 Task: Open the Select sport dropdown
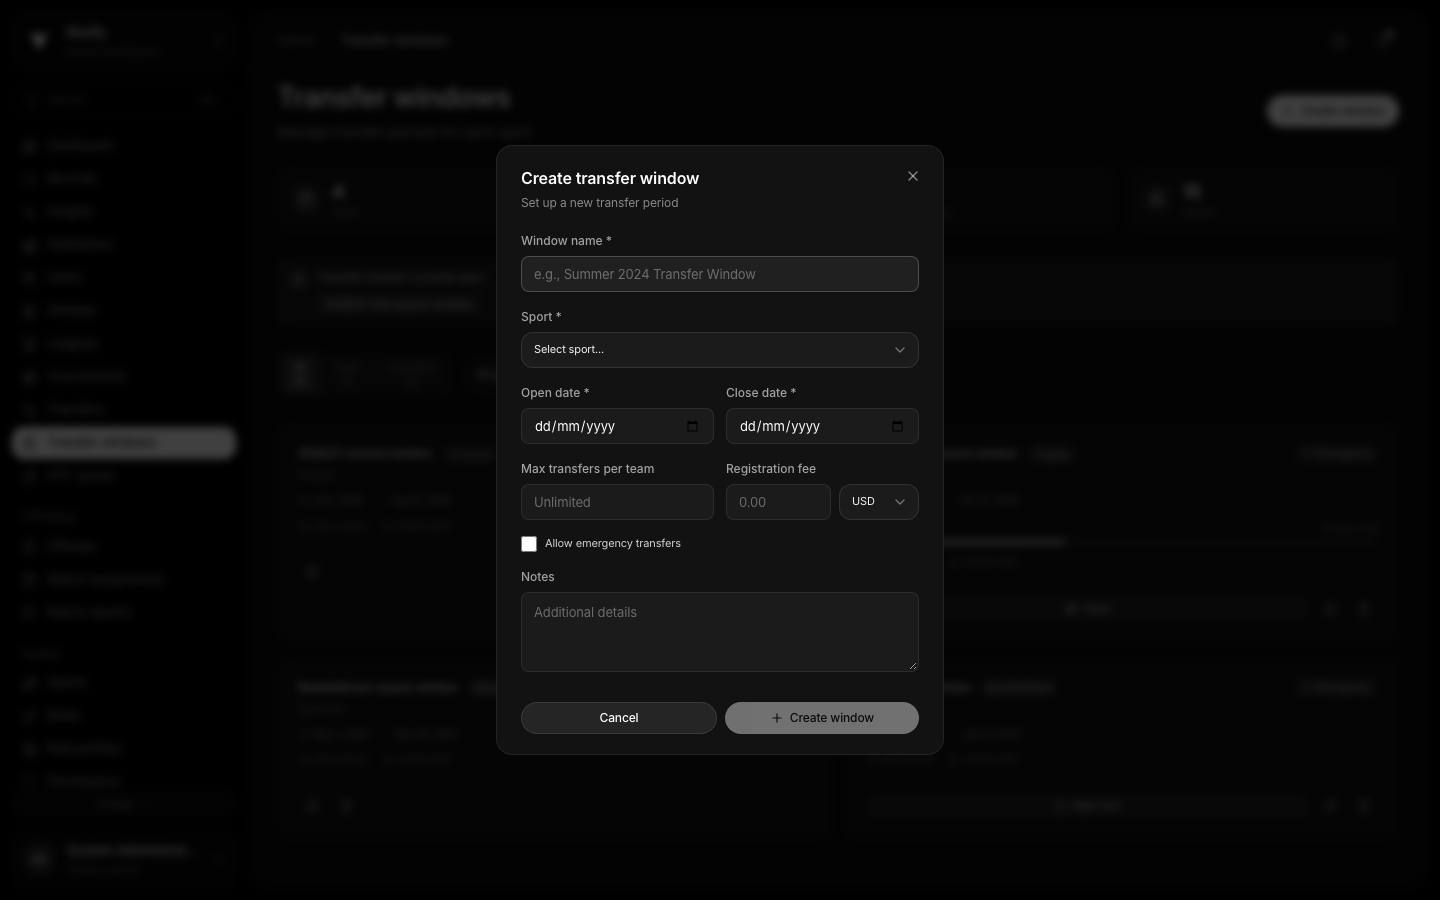720,350
